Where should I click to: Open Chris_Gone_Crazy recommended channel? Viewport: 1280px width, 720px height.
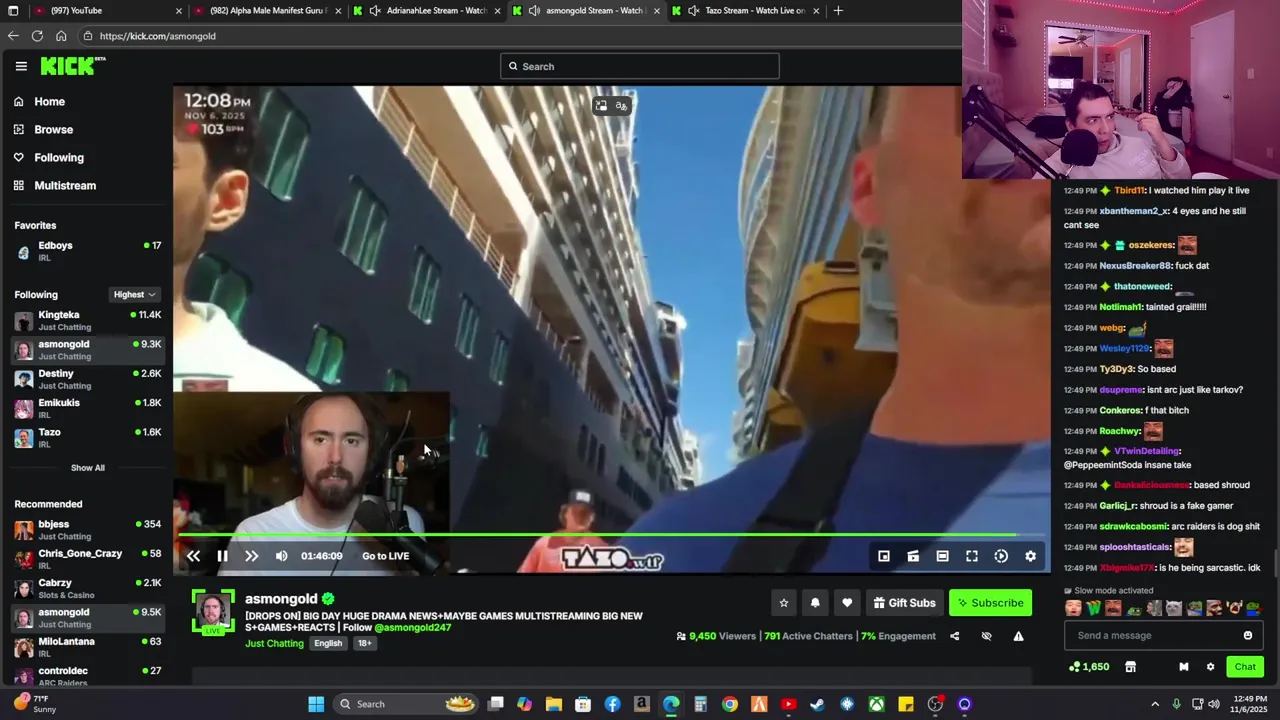coord(87,558)
